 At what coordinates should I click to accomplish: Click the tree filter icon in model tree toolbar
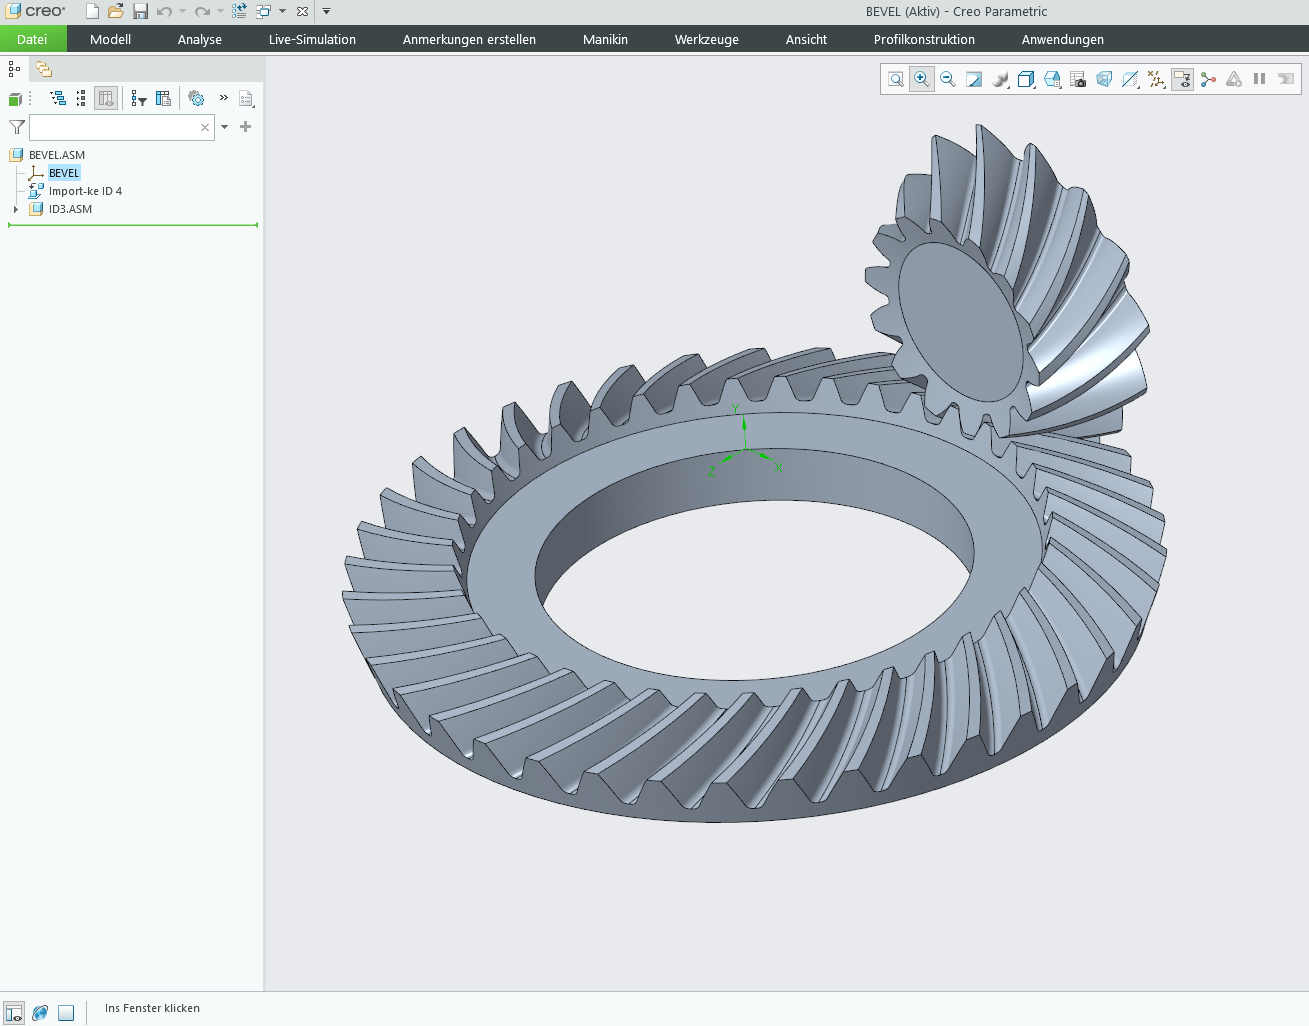139,99
